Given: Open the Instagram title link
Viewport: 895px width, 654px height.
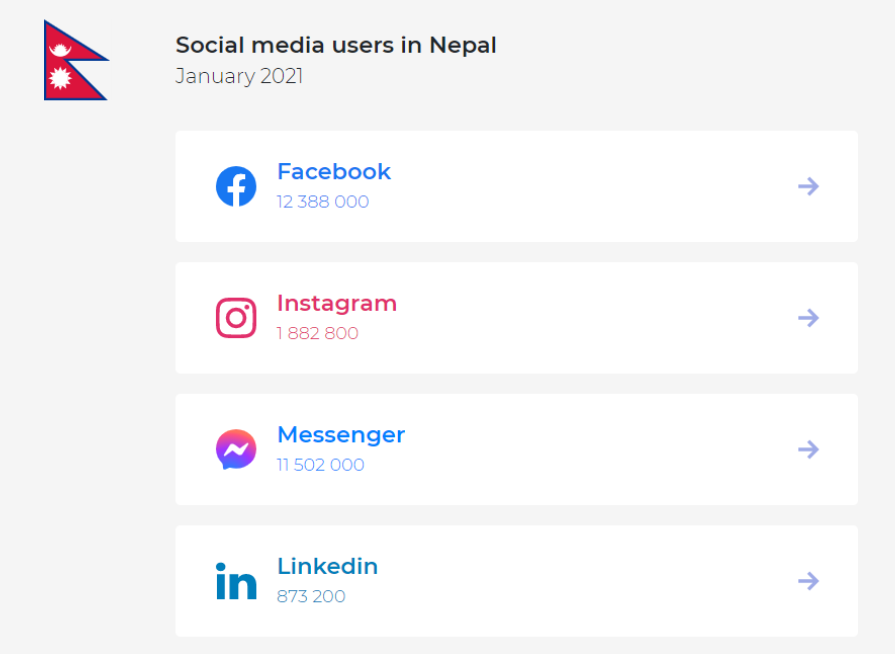Looking at the screenshot, I should point(337,304).
